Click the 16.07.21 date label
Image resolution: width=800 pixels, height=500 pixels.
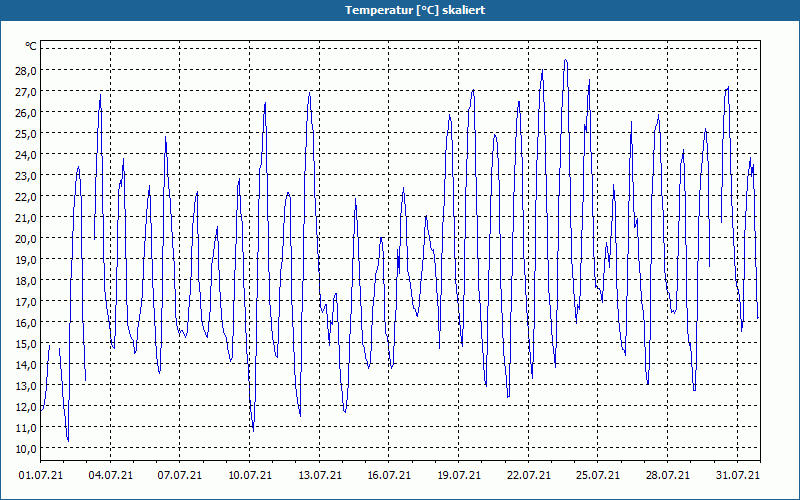389,475
